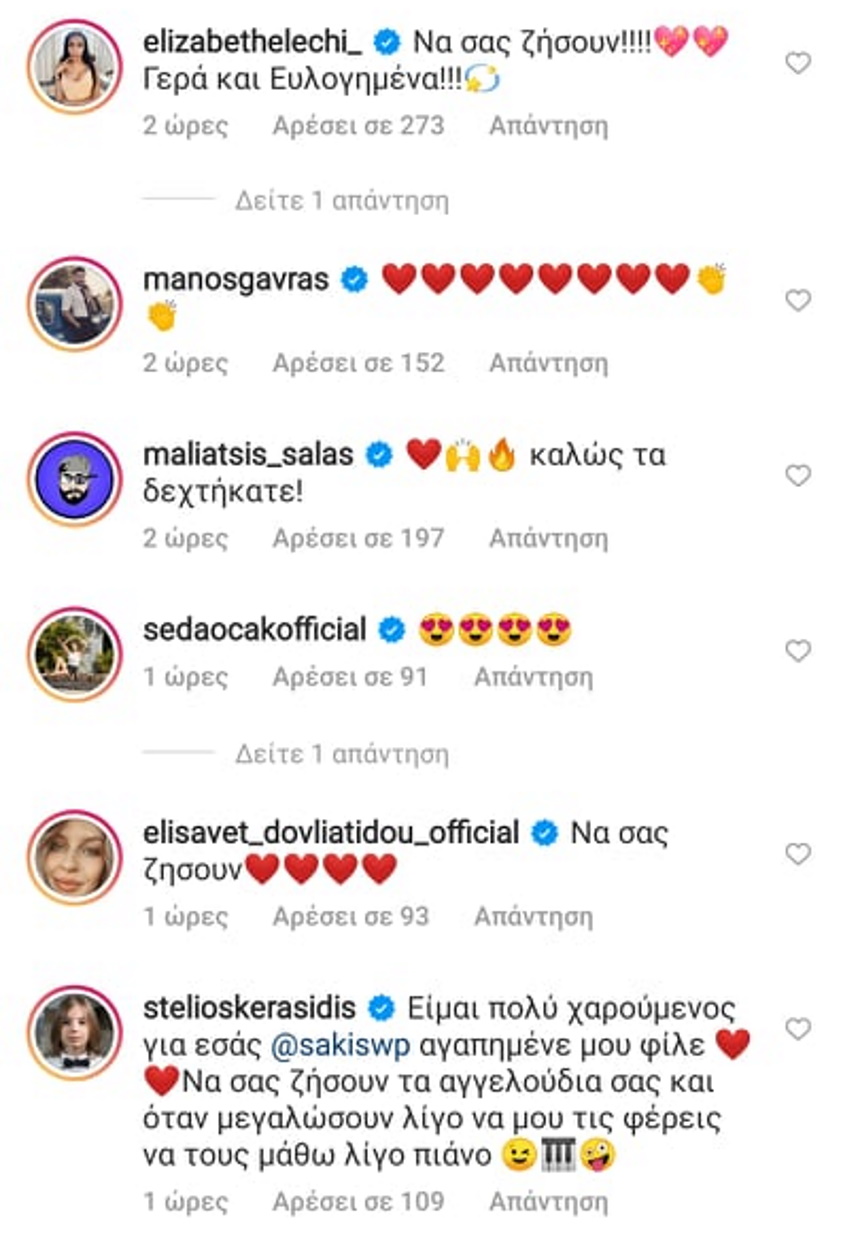Open manosgavras's avatar
This screenshot has width=860, height=1234.
pyautogui.click(x=75, y=304)
